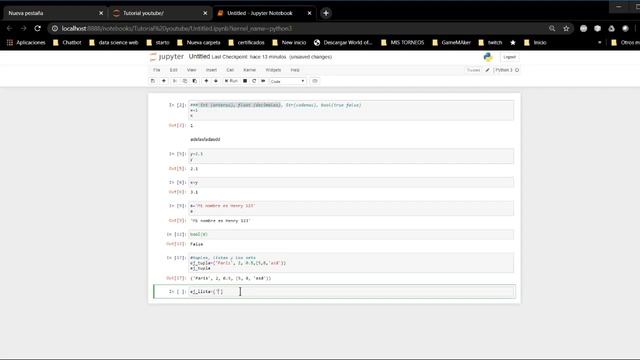Run the selected cell with Run button
640x360 pixels.
tap(231, 81)
